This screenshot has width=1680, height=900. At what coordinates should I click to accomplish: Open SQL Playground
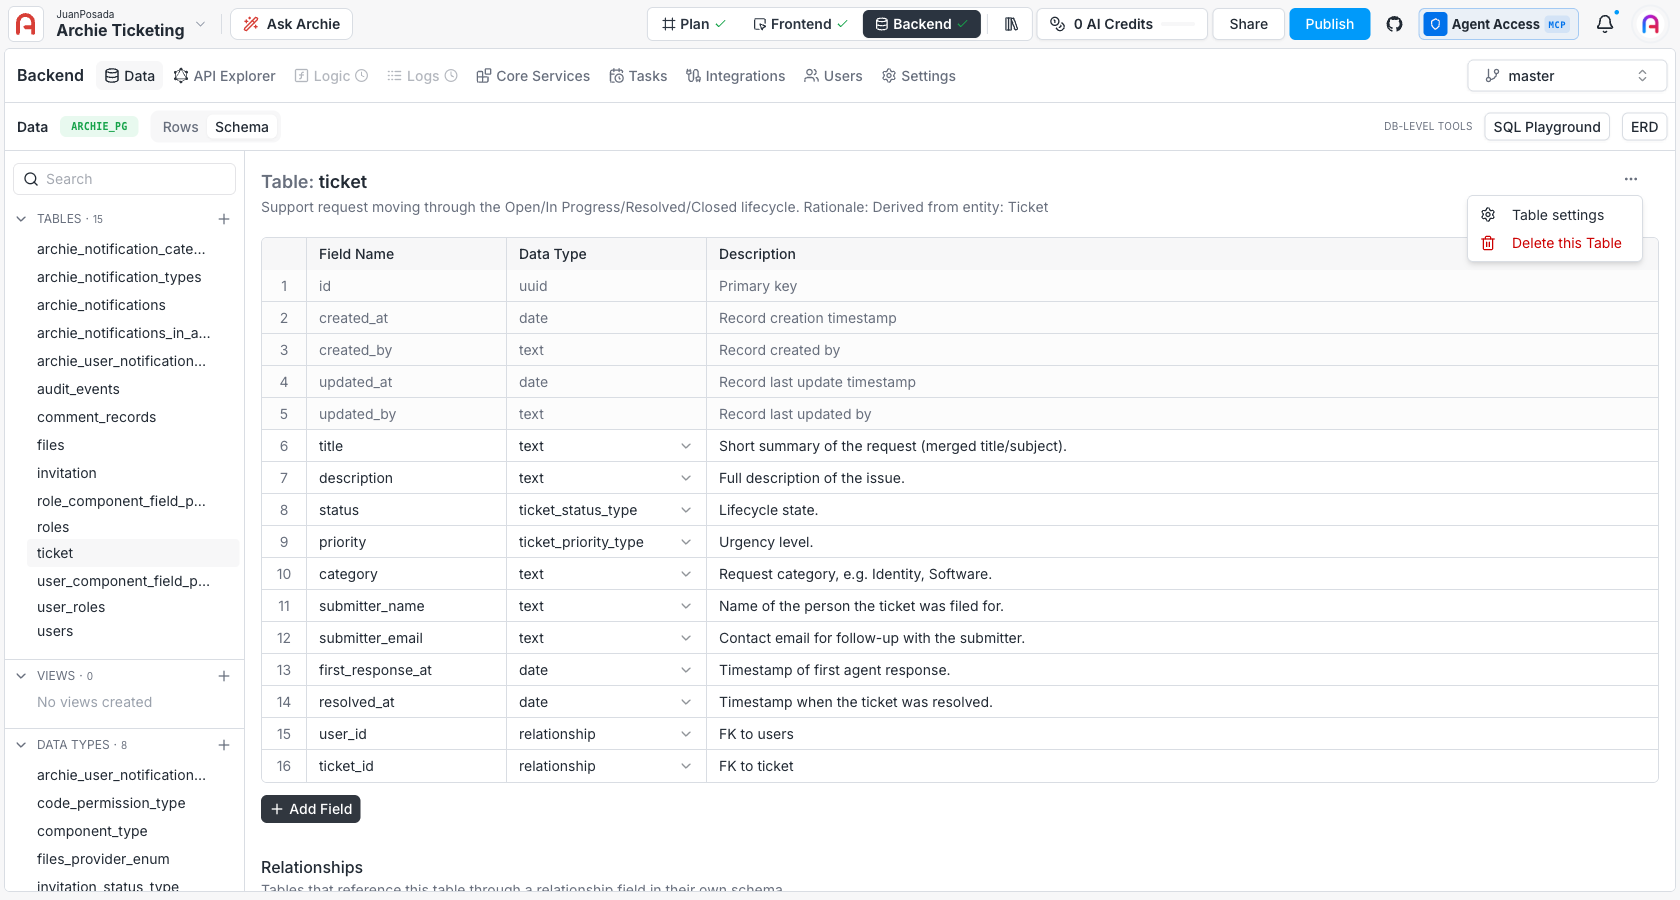coord(1547,127)
